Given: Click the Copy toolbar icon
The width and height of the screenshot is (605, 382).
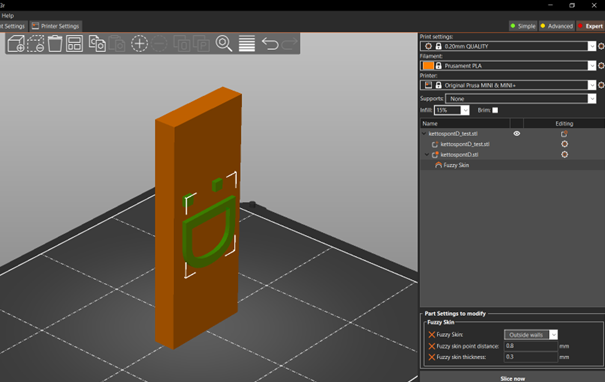Looking at the screenshot, I should point(97,43).
